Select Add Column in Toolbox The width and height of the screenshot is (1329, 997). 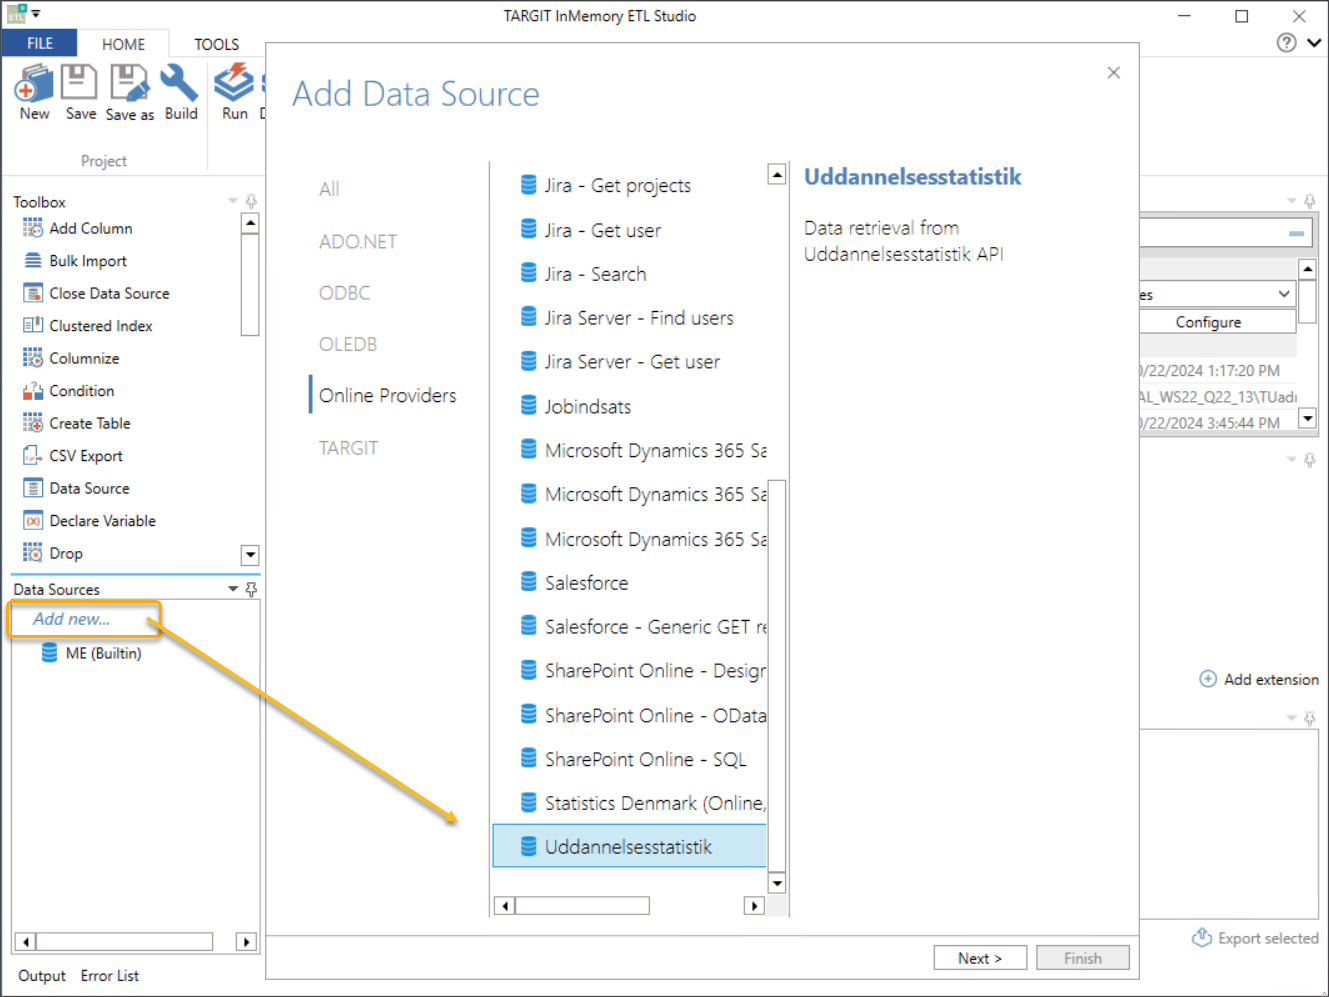coord(91,228)
